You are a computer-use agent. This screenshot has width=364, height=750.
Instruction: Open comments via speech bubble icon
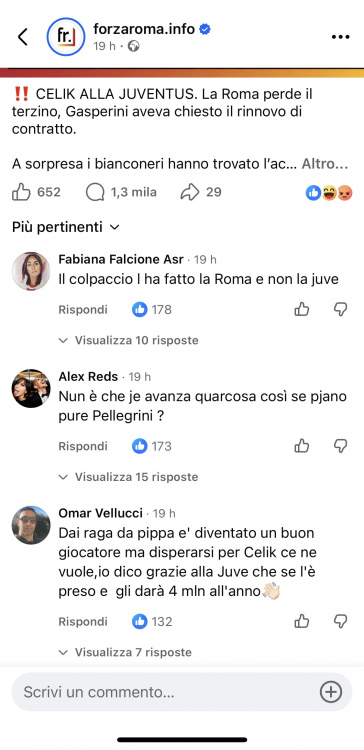point(95,192)
